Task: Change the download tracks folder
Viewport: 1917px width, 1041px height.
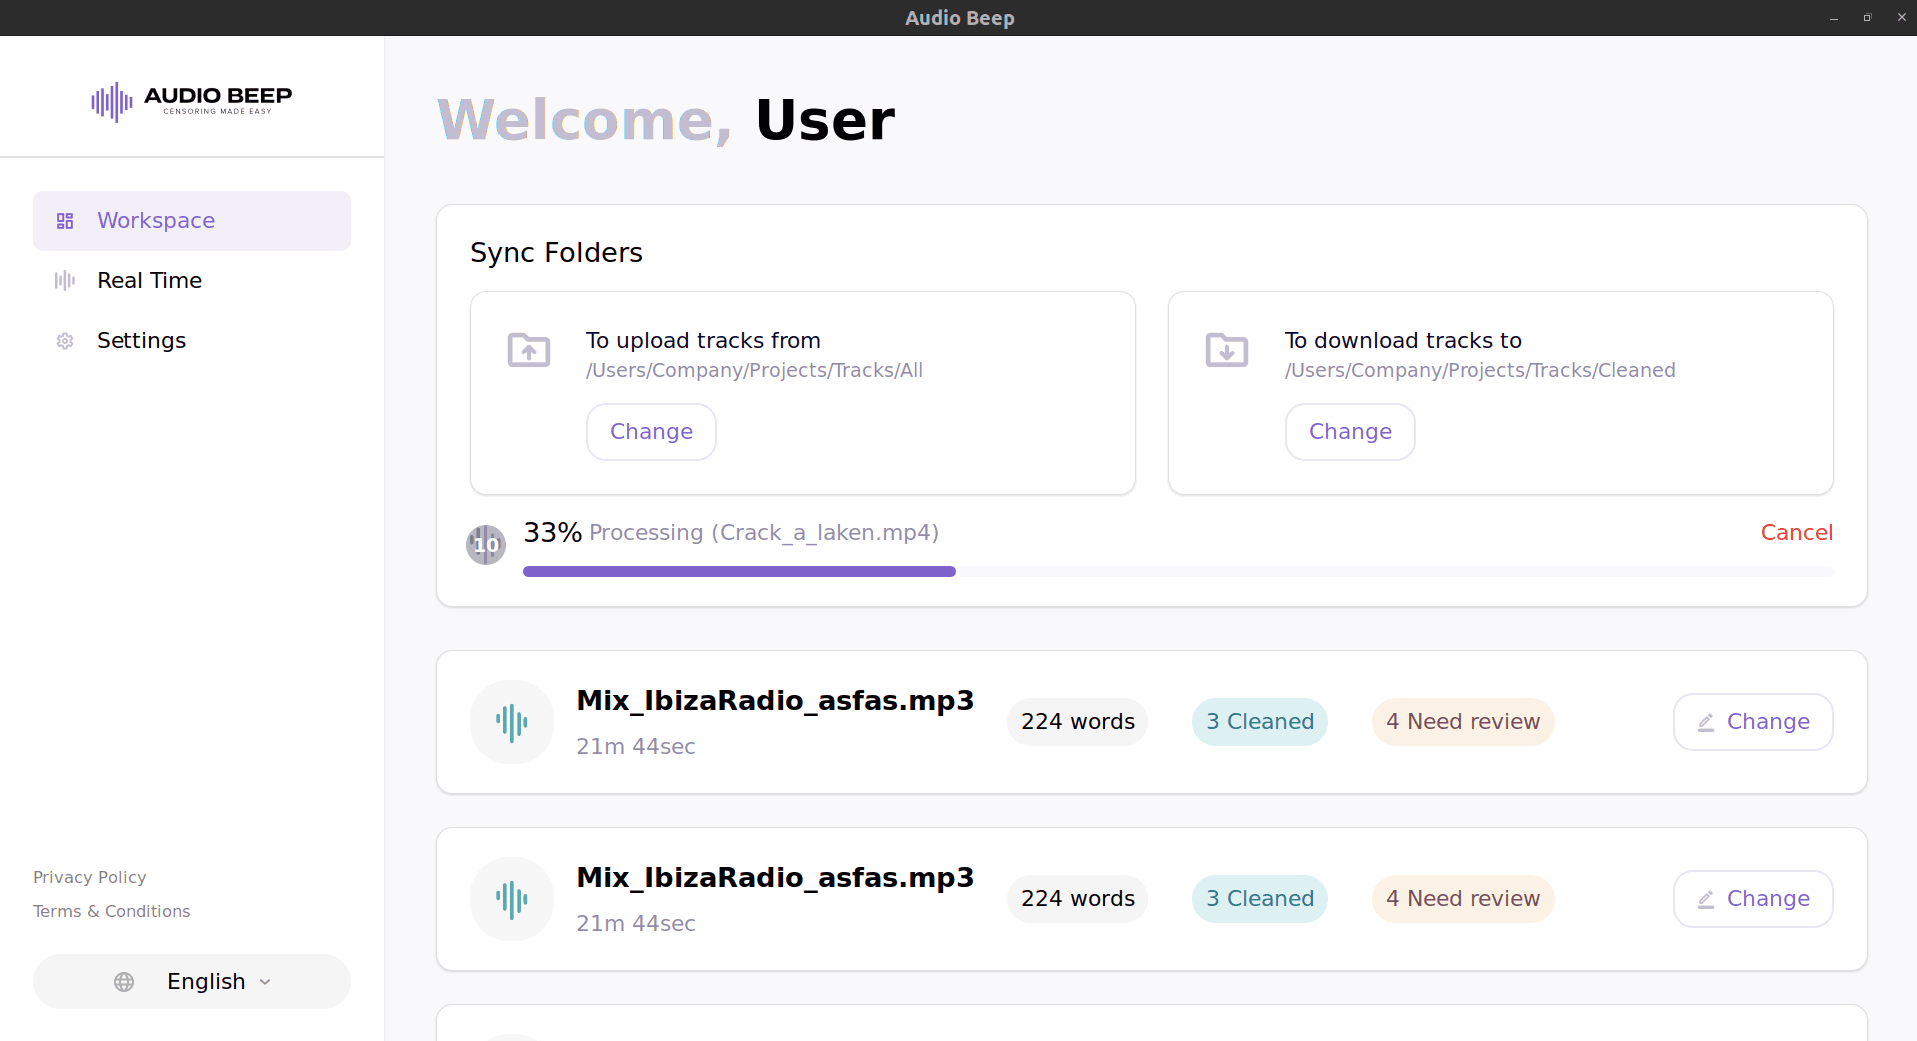Action: (1350, 432)
